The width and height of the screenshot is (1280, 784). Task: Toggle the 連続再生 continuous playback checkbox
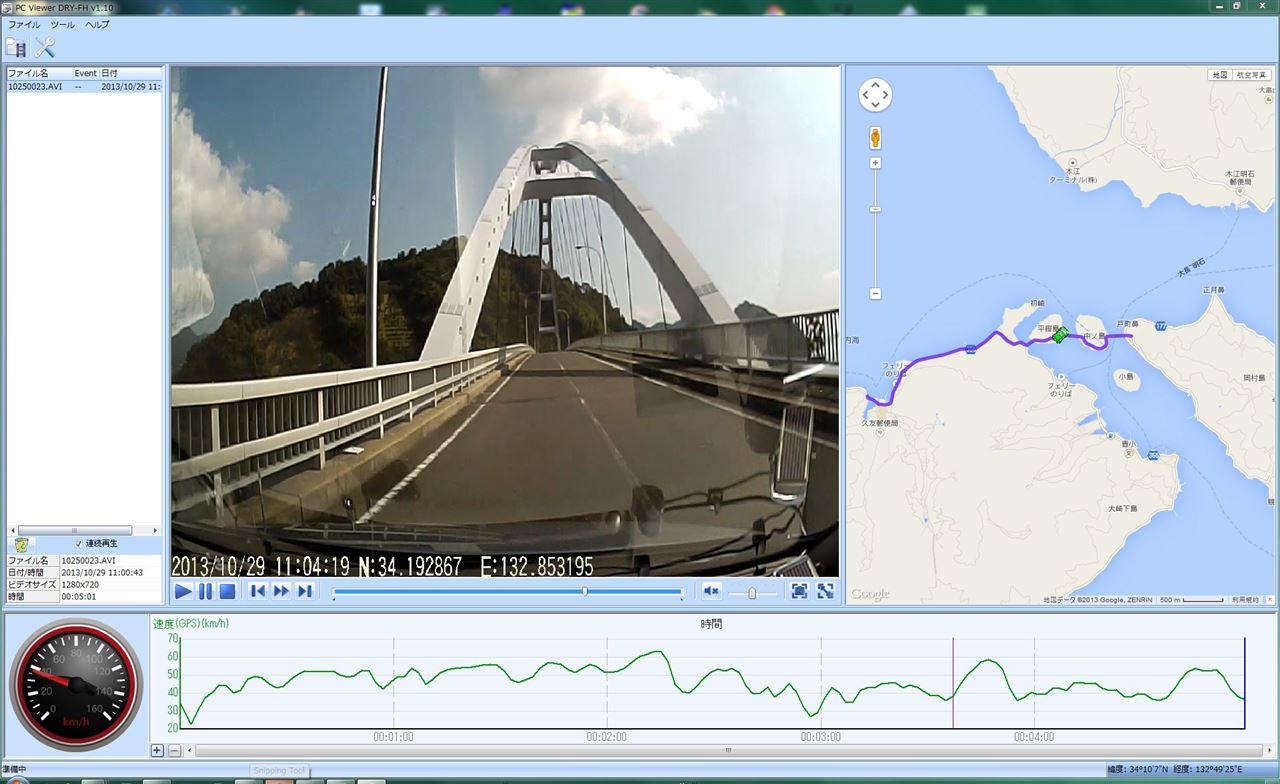[79, 543]
